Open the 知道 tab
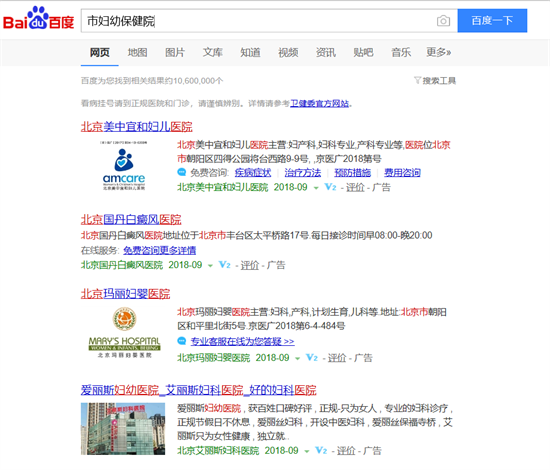This screenshot has width=550, height=470. (x=250, y=53)
